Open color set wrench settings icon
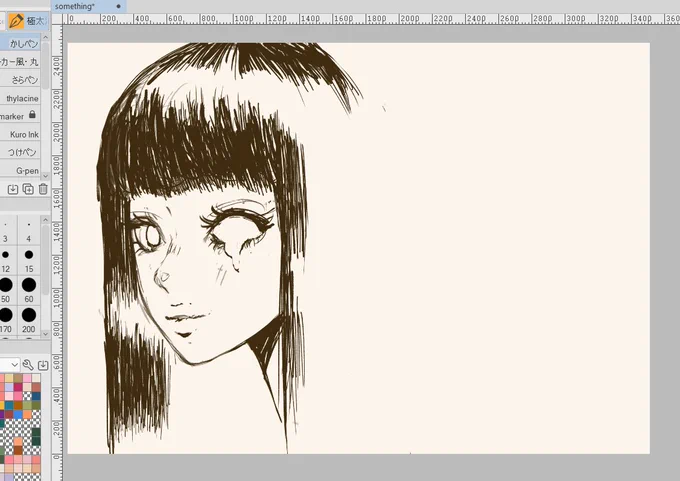 (28, 365)
